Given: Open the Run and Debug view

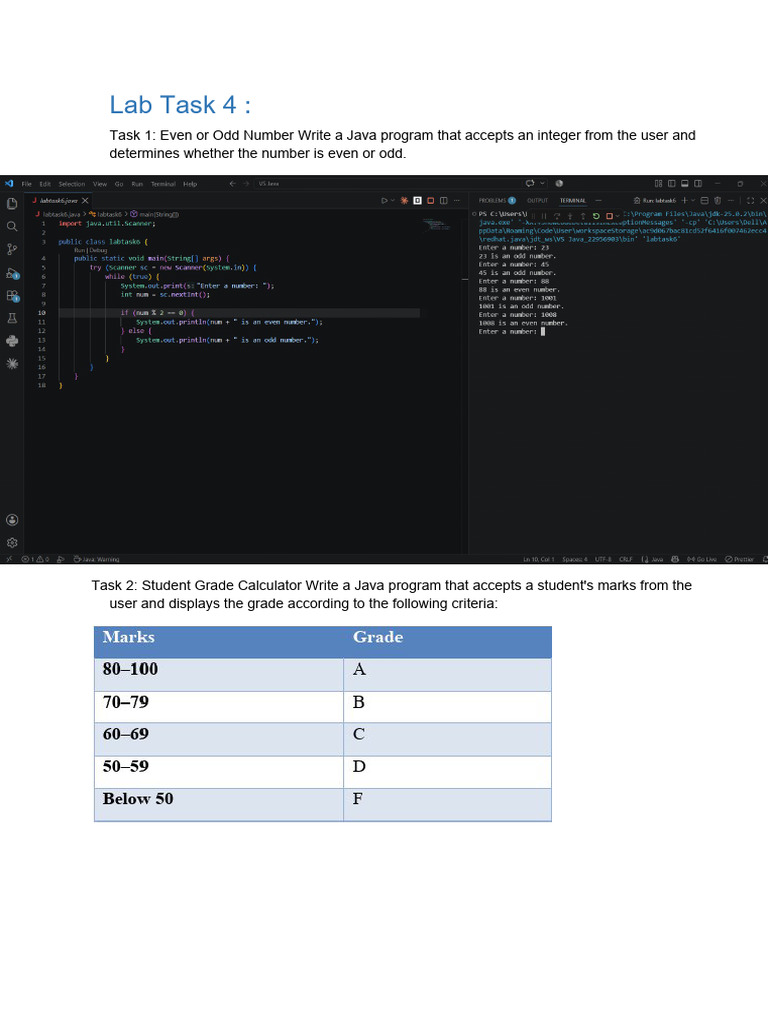Looking at the screenshot, I should (12, 273).
